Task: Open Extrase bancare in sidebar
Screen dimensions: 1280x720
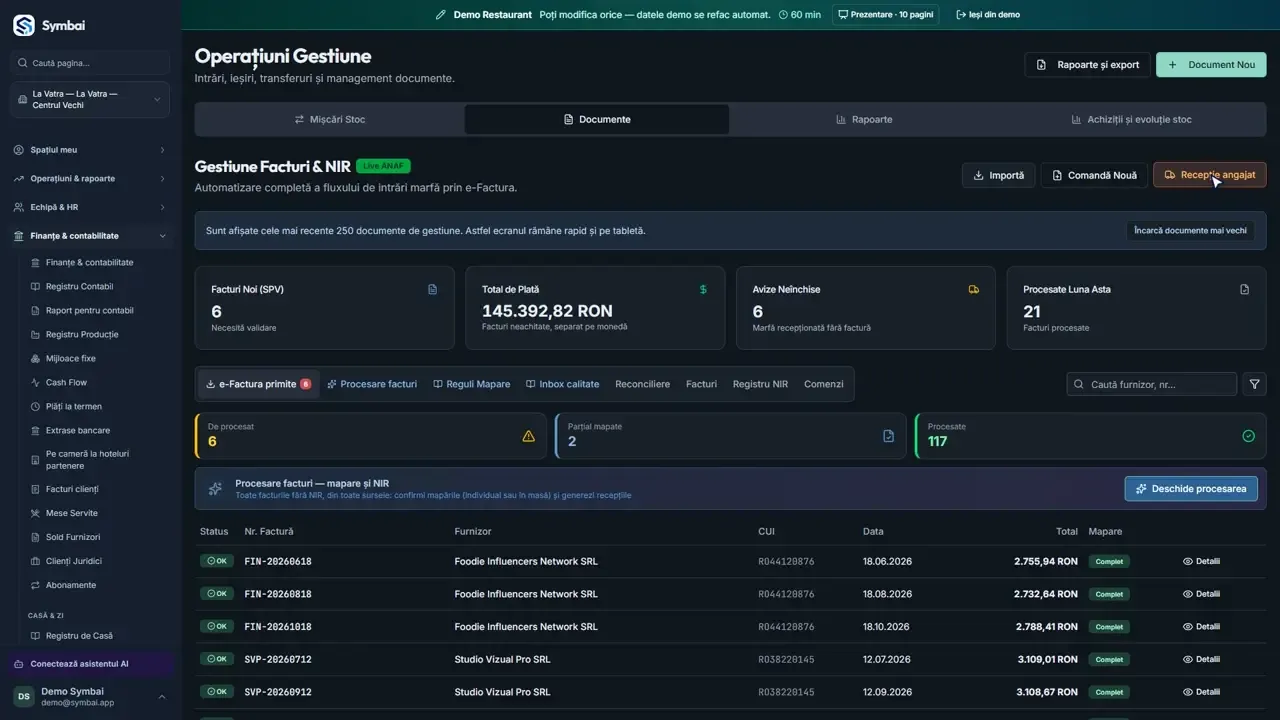Action: pos(77,431)
